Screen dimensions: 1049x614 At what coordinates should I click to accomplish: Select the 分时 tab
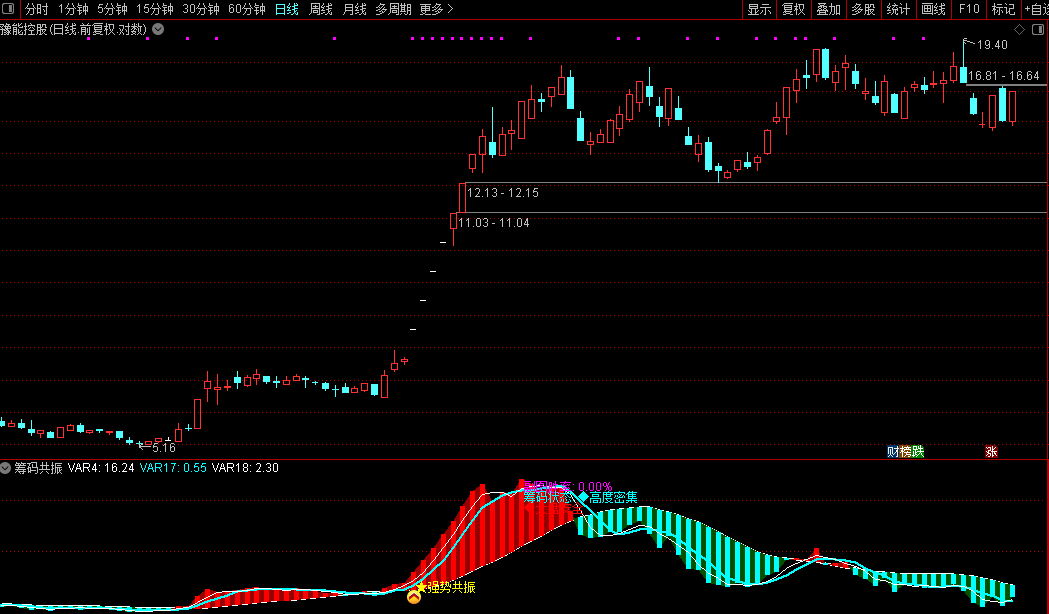37,9
